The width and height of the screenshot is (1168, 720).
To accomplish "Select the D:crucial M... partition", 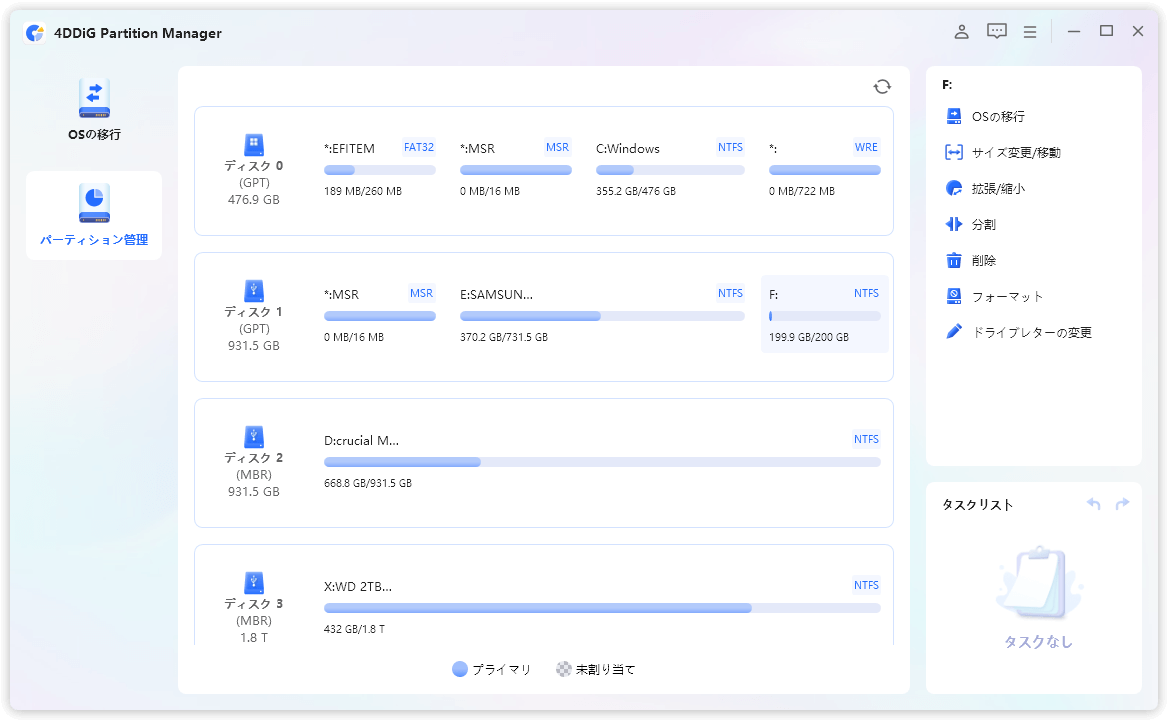I will (x=602, y=462).
